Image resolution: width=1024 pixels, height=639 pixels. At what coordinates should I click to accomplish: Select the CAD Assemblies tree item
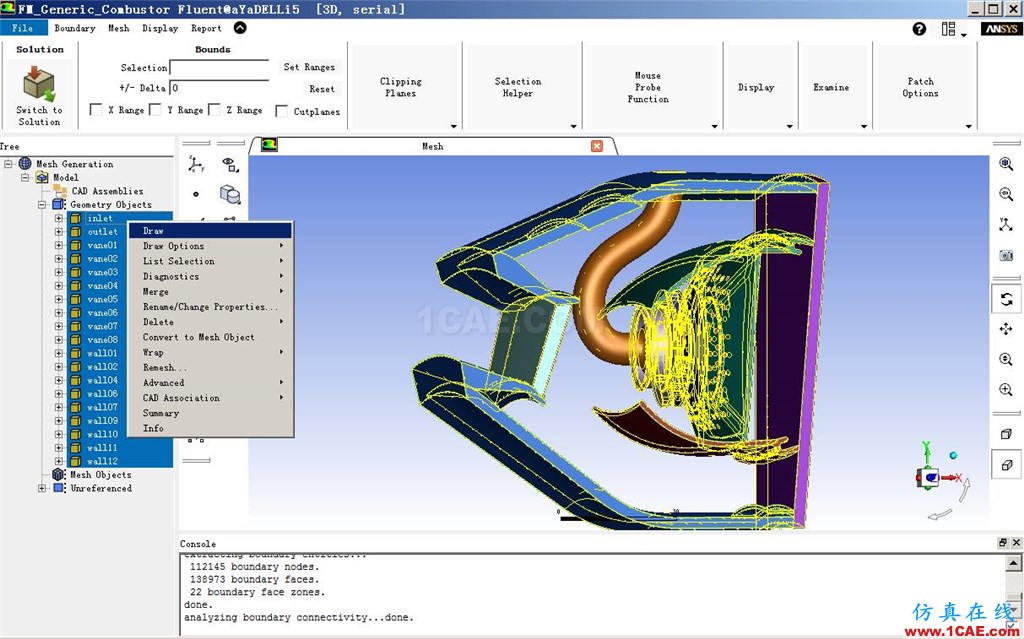(107, 191)
